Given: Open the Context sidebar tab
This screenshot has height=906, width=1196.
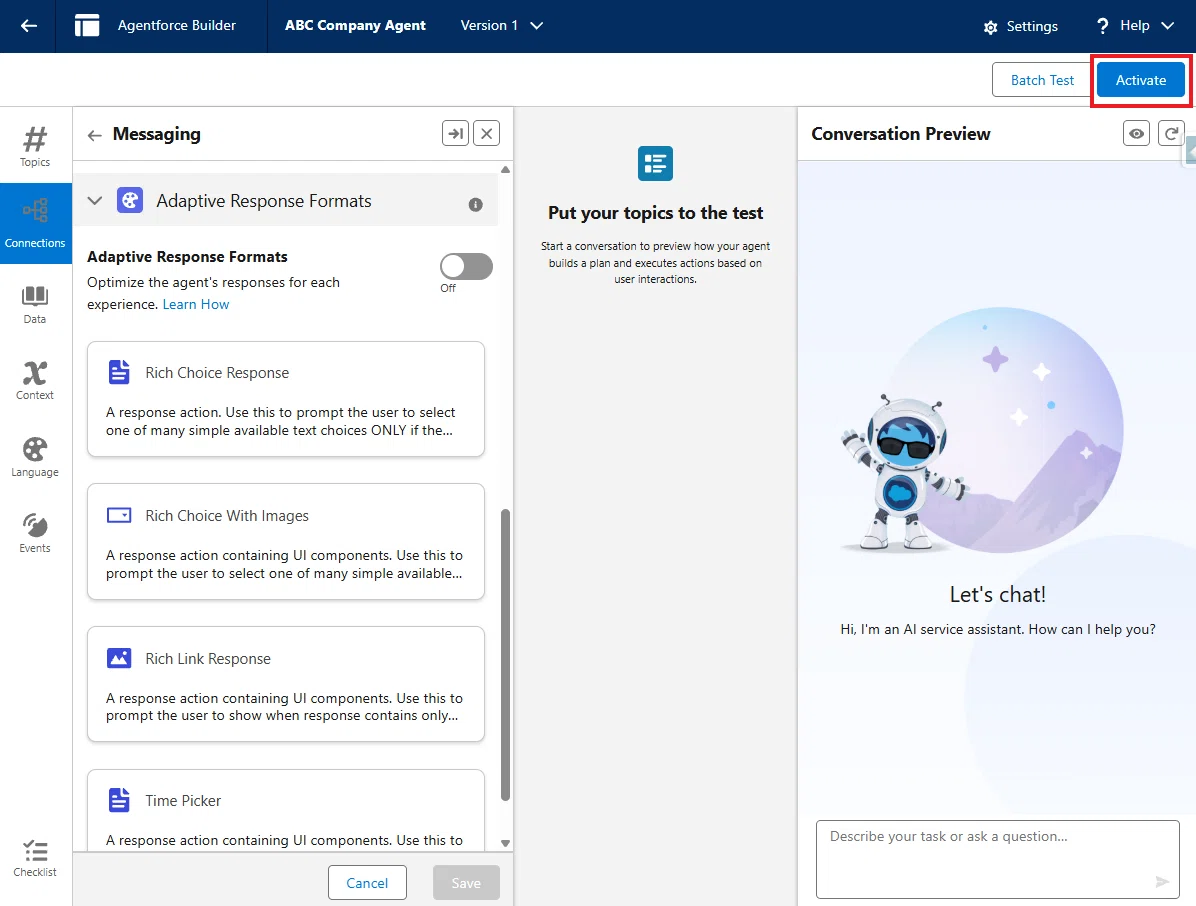Looking at the screenshot, I should pos(35,381).
